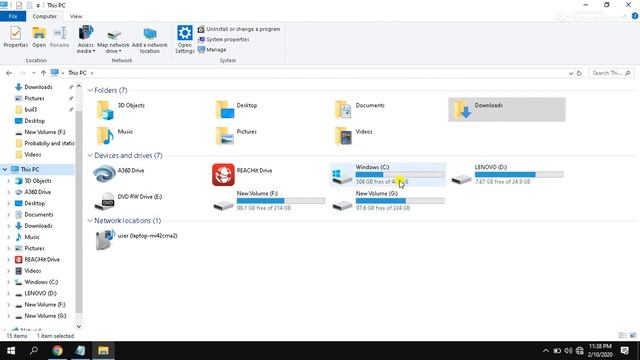Open the File menu
Image resolution: width=640 pixels, height=360 pixels.
(13, 16)
